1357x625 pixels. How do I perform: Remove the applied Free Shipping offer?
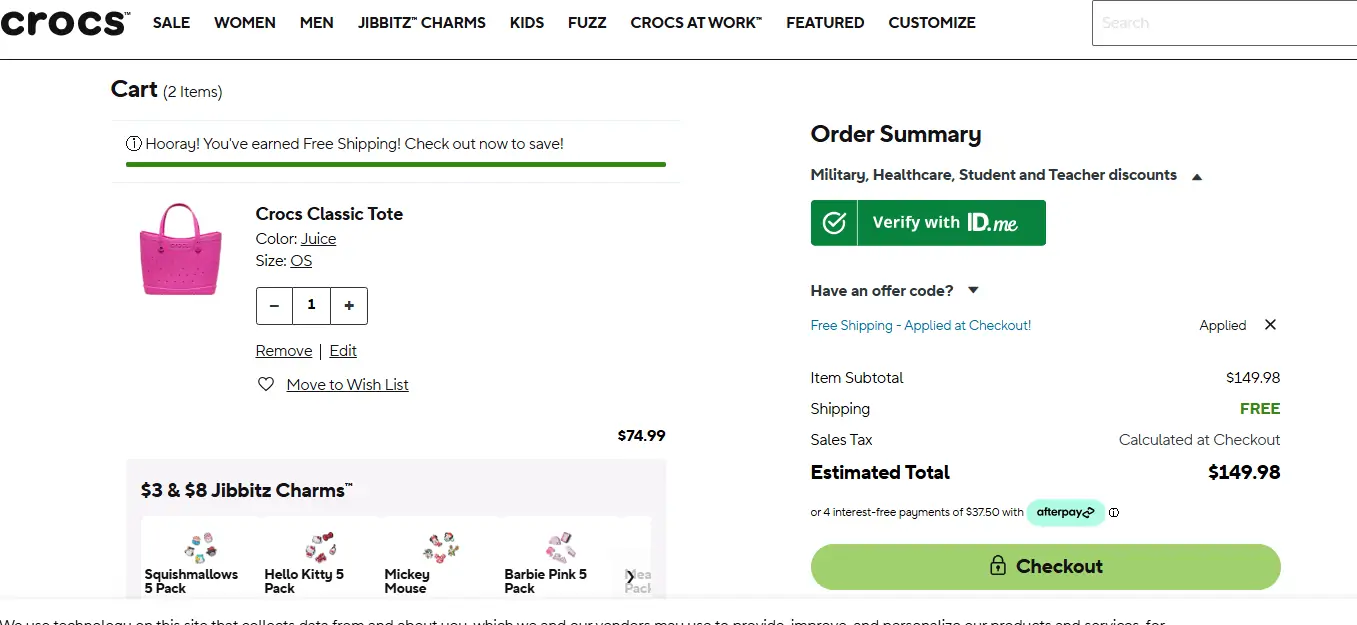1270,325
